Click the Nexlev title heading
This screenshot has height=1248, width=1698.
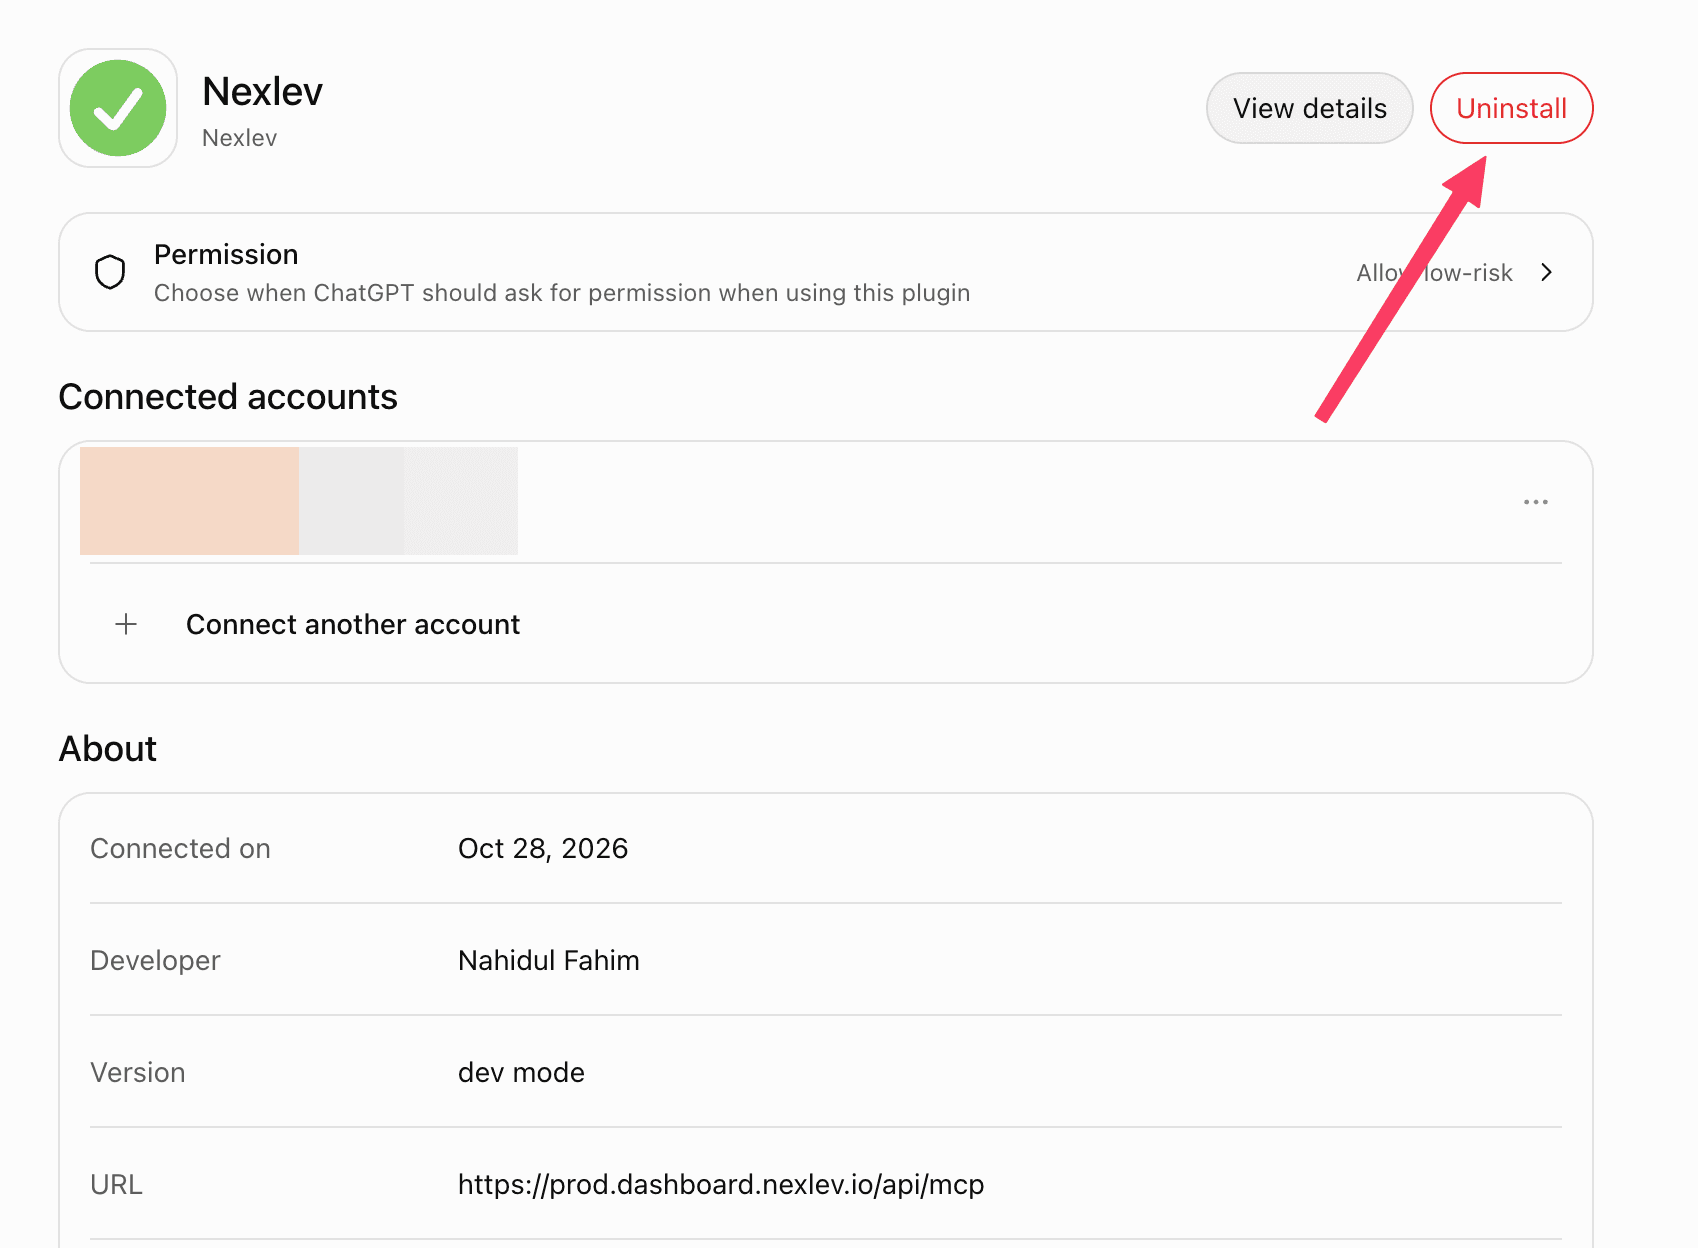coord(262,91)
